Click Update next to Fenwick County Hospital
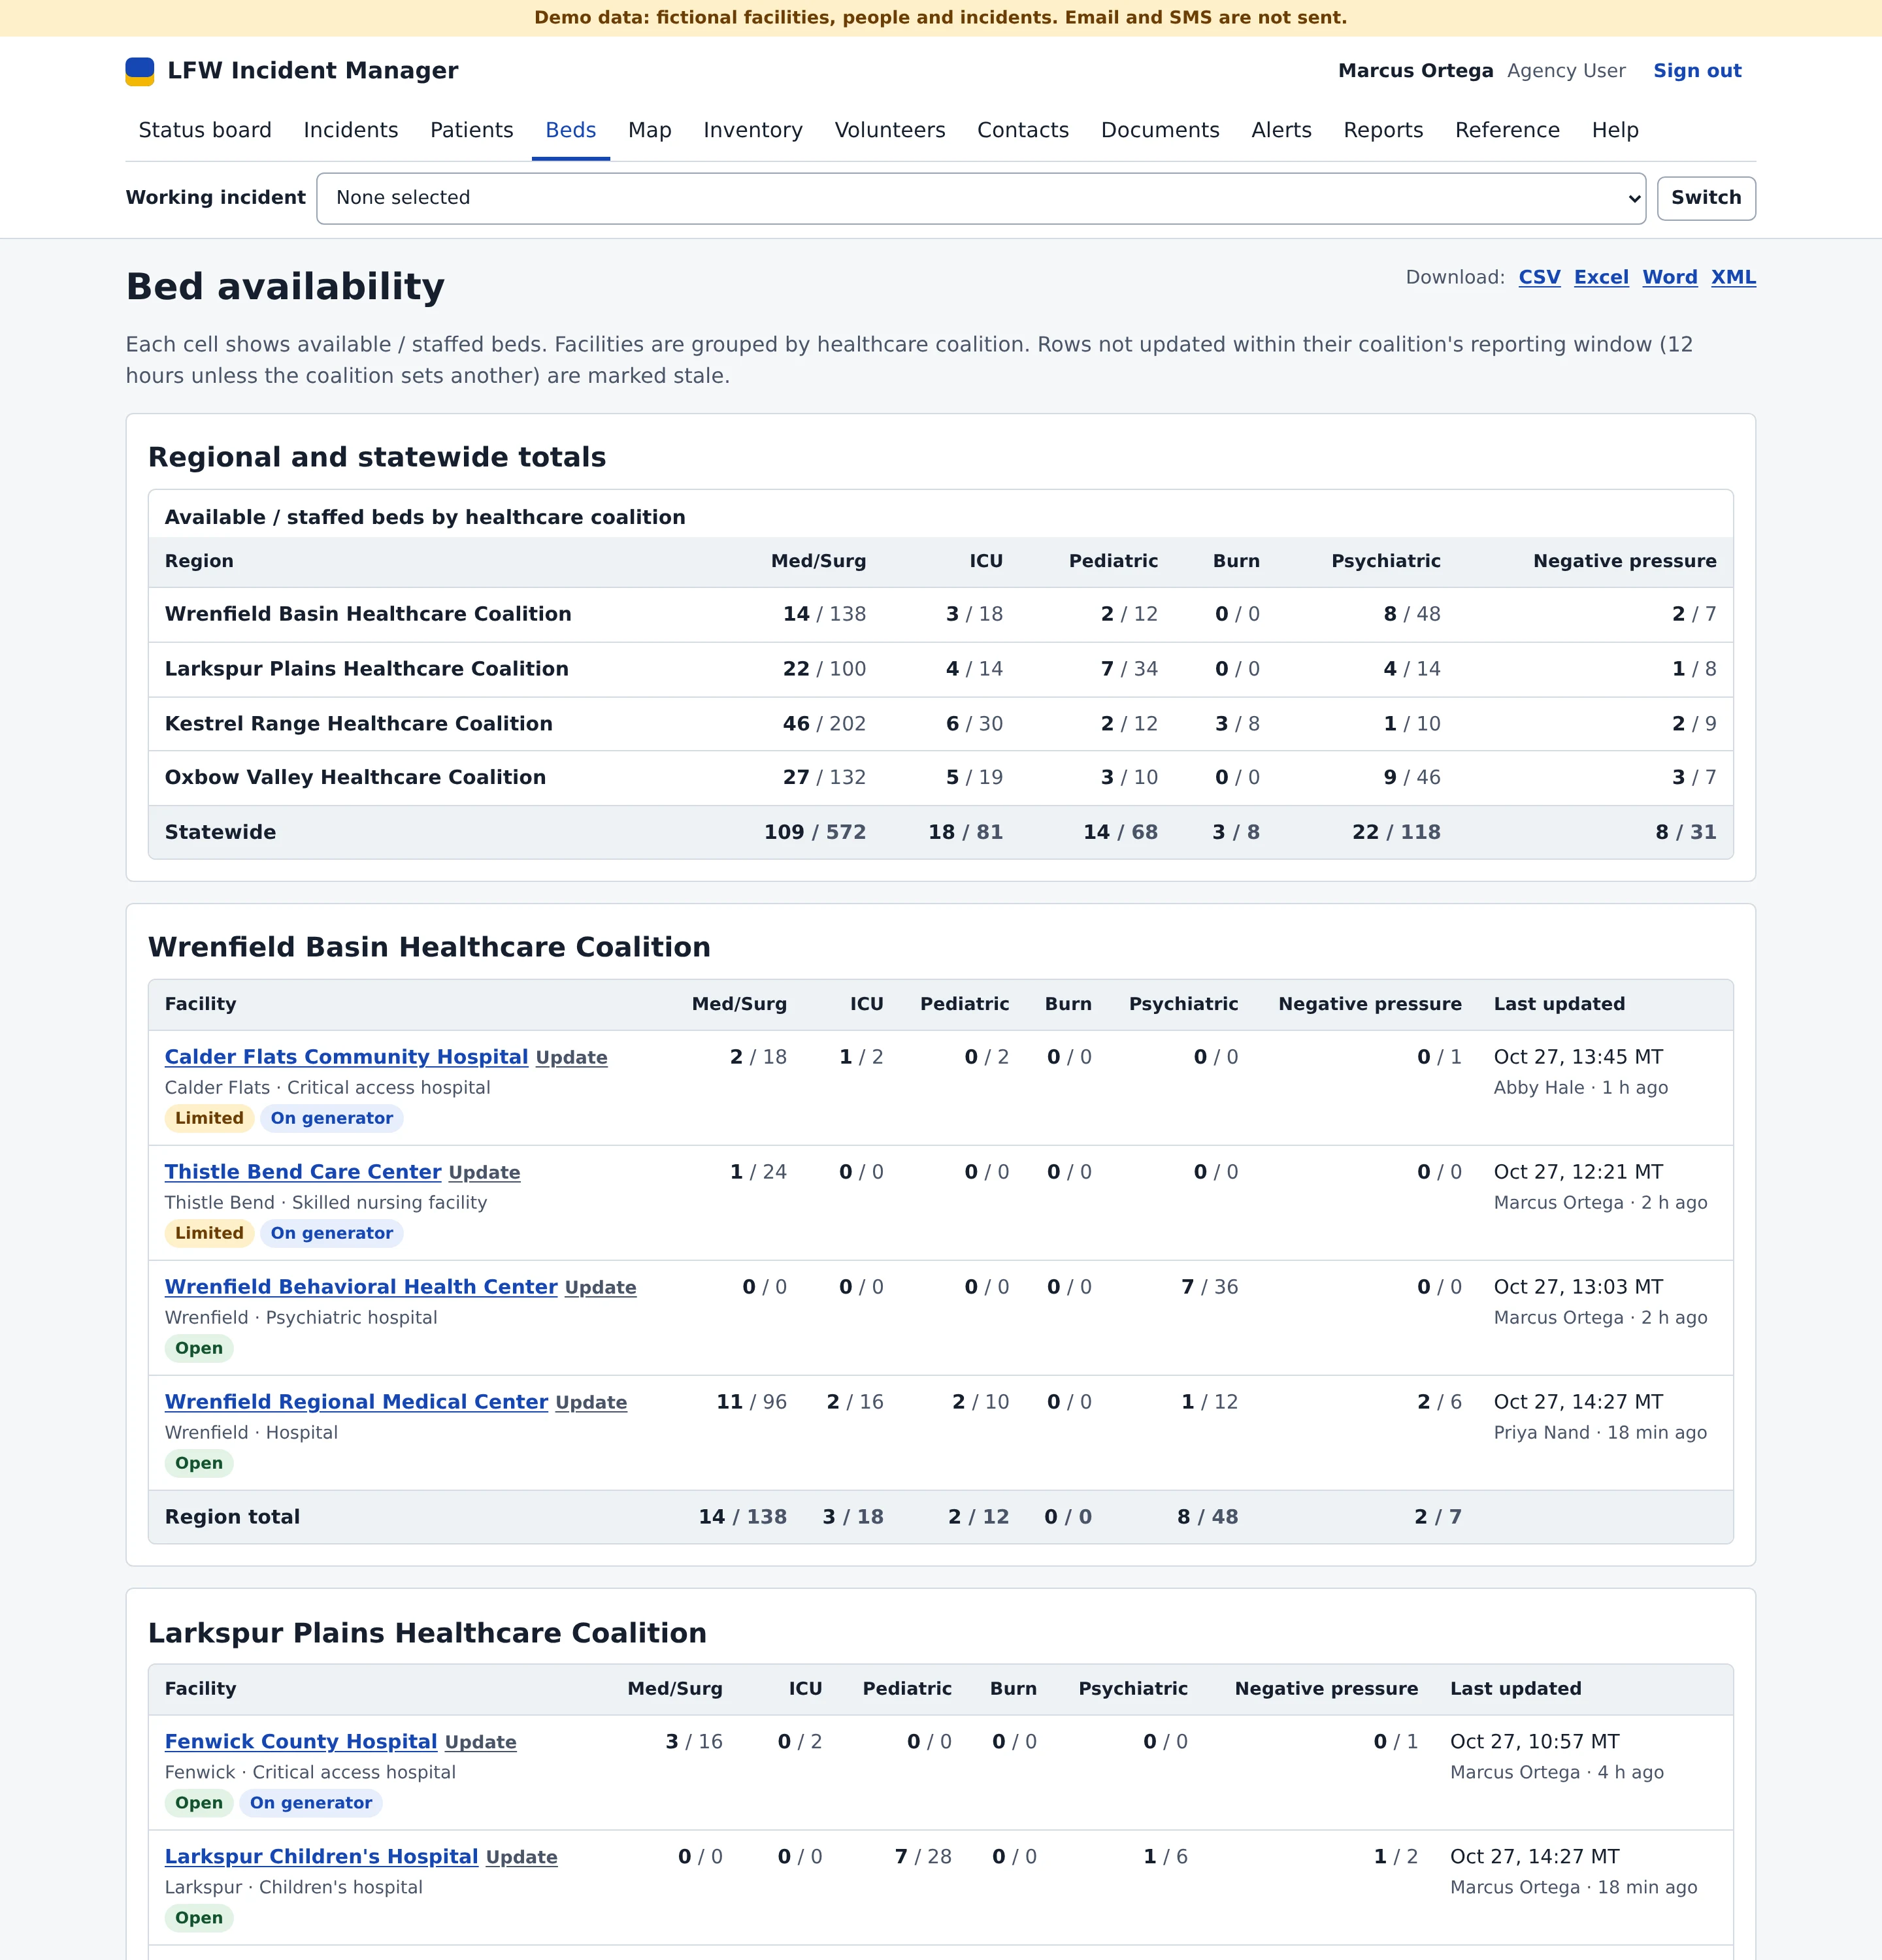The image size is (1882, 1960). pyautogui.click(x=480, y=1743)
